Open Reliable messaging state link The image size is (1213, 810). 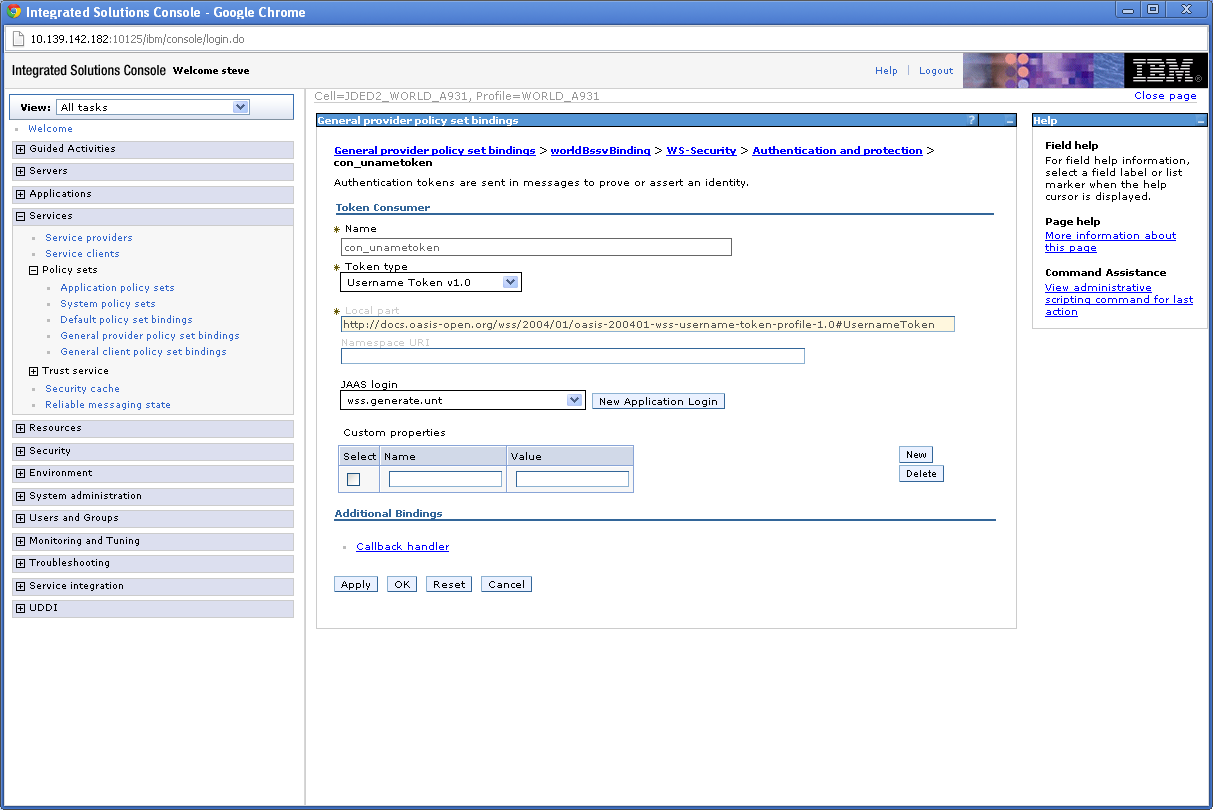click(x=108, y=405)
